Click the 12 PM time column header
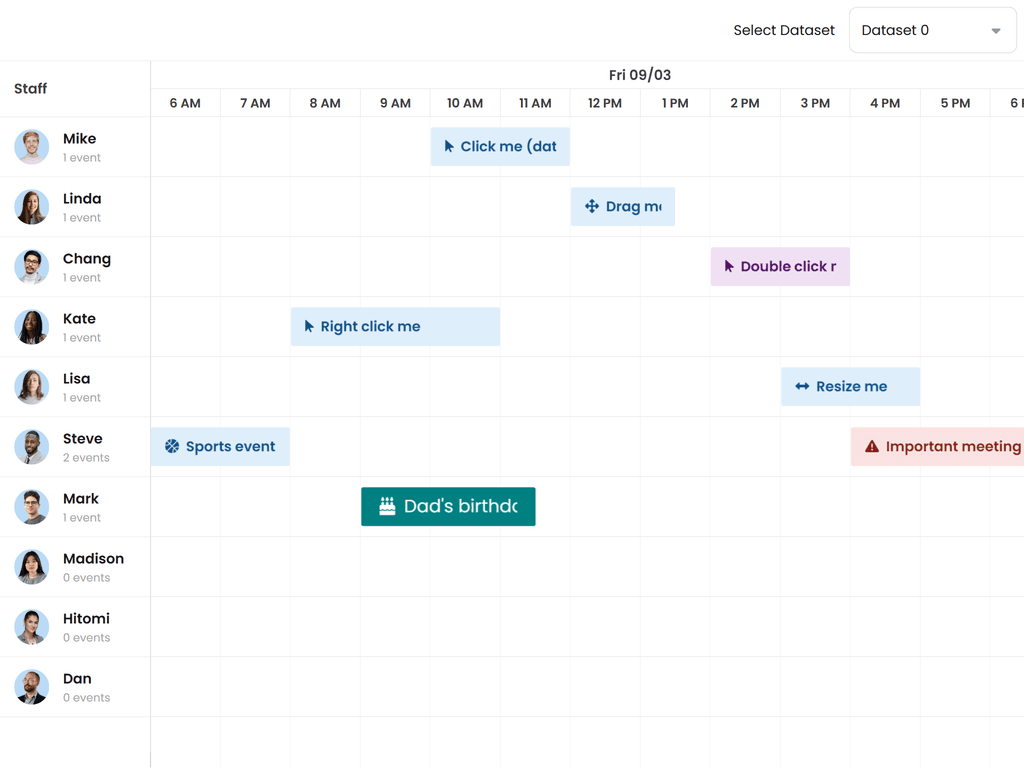This screenshot has width=1024, height=768. (x=605, y=103)
